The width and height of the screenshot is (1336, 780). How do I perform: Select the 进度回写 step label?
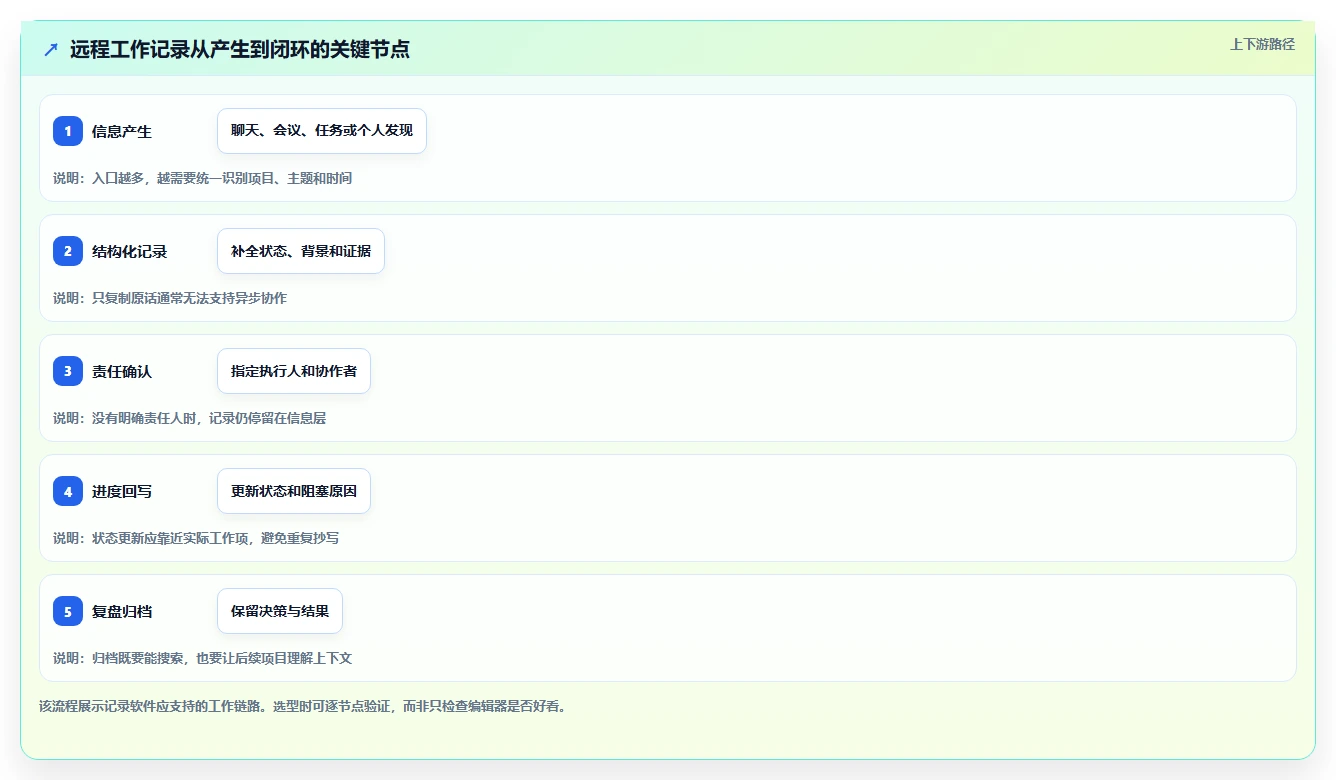[122, 491]
